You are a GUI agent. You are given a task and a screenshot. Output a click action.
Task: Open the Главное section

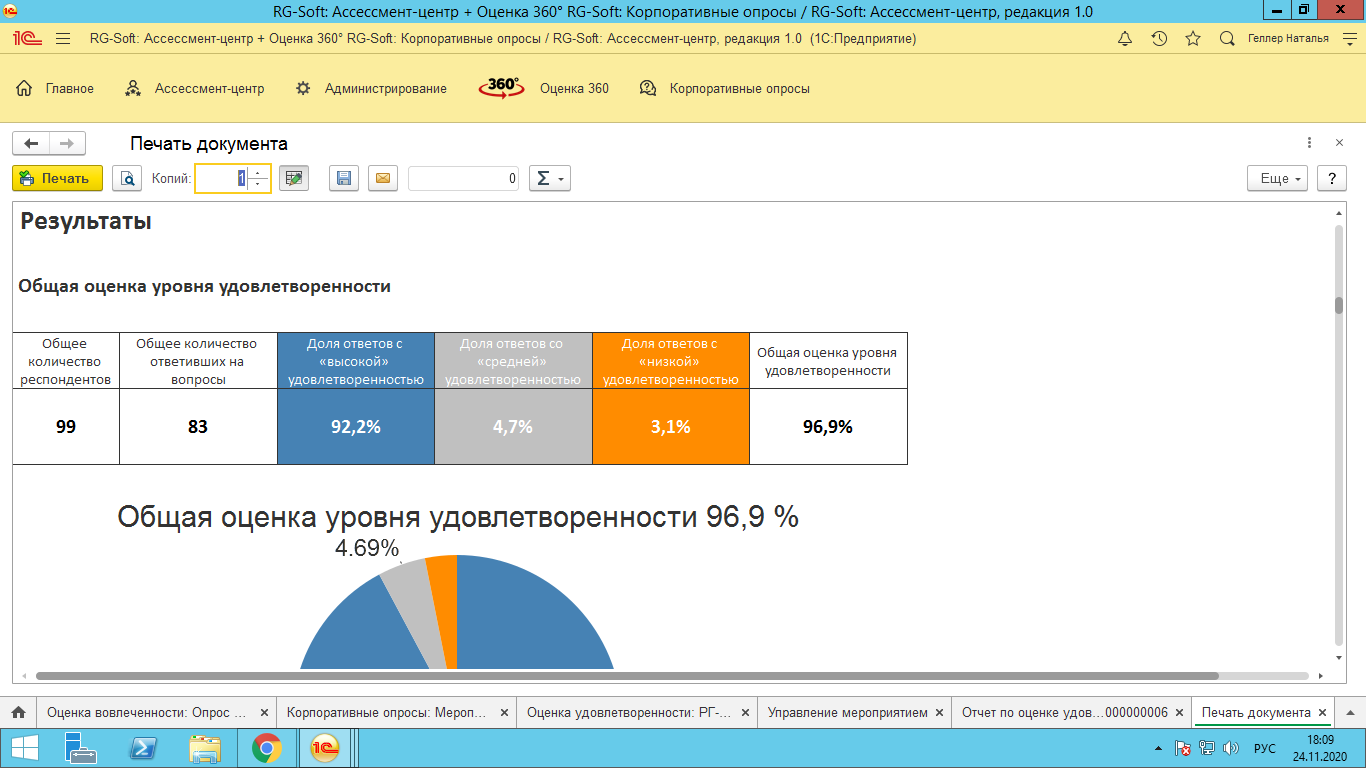tap(56, 89)
